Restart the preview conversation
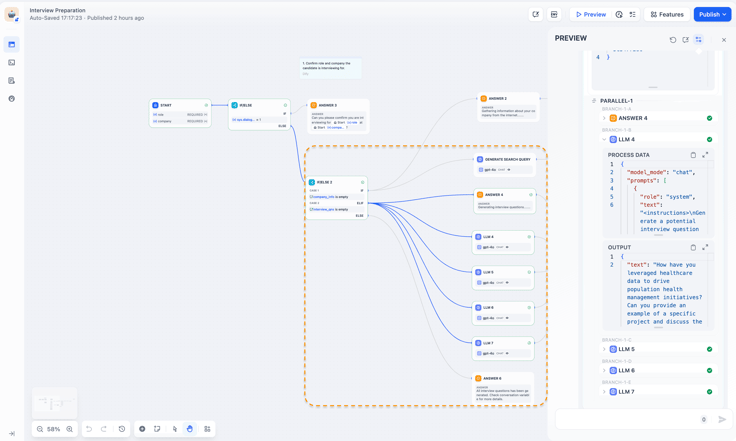The width and height of the screenshot is (736, 441). pos(673,40)
